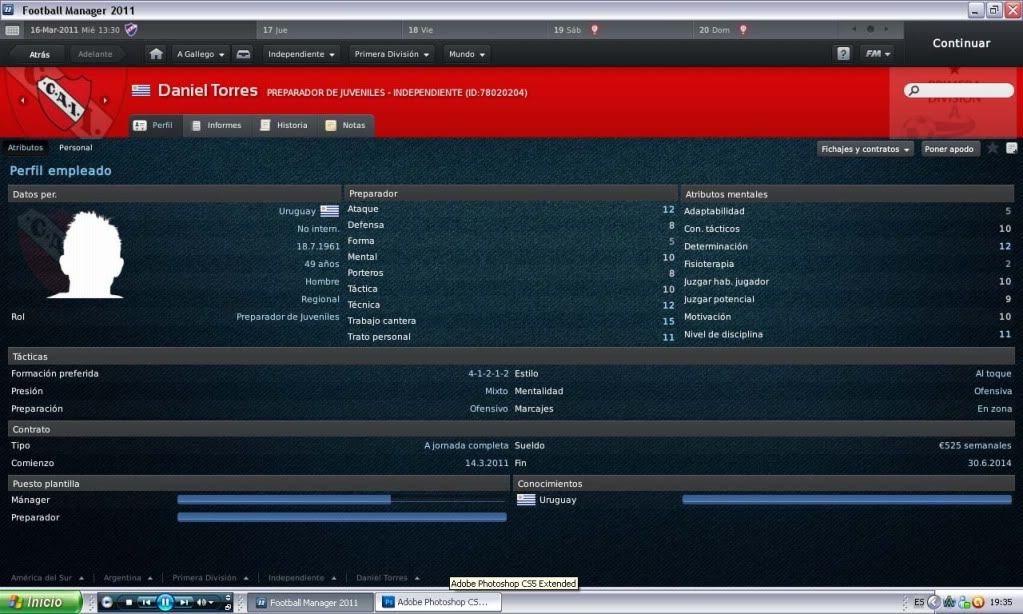Viewport: 1023px width, 614px height.
Task: Click the Trabajo cantera attribute row
Action: (511, 320)
